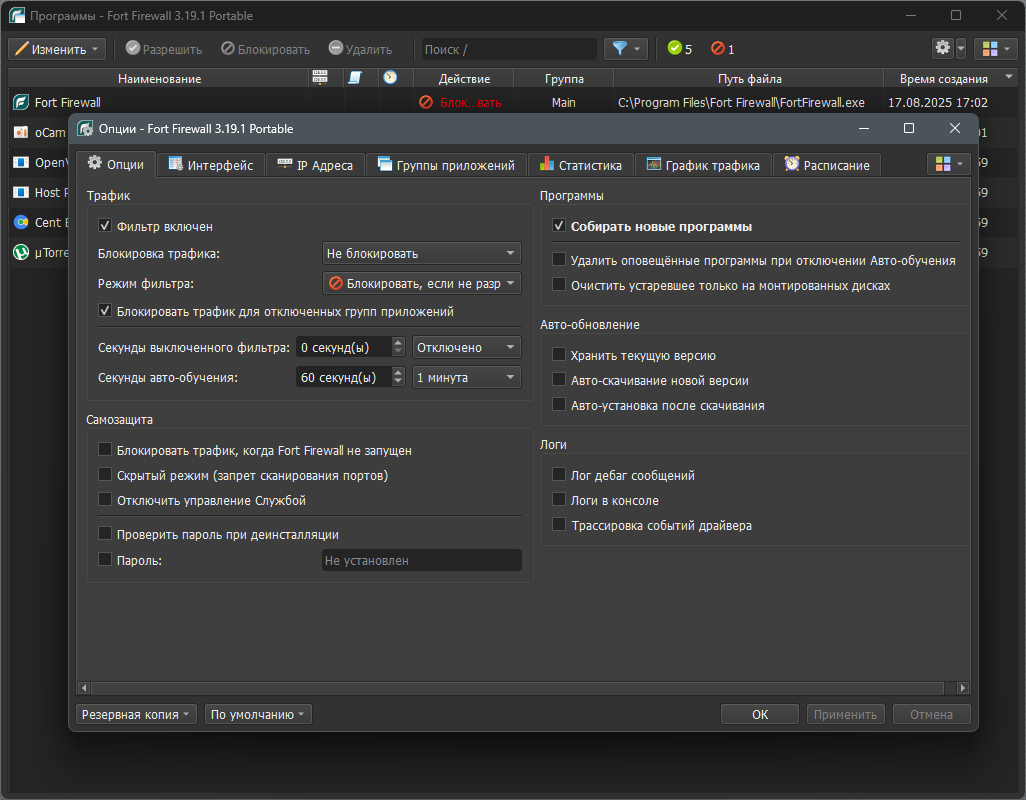Open Резервная копия dropdown button

[136, 714]
